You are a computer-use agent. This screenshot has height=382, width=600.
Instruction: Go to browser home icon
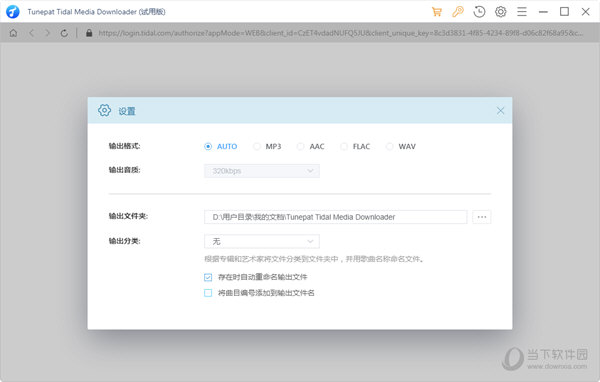point(13,33)
